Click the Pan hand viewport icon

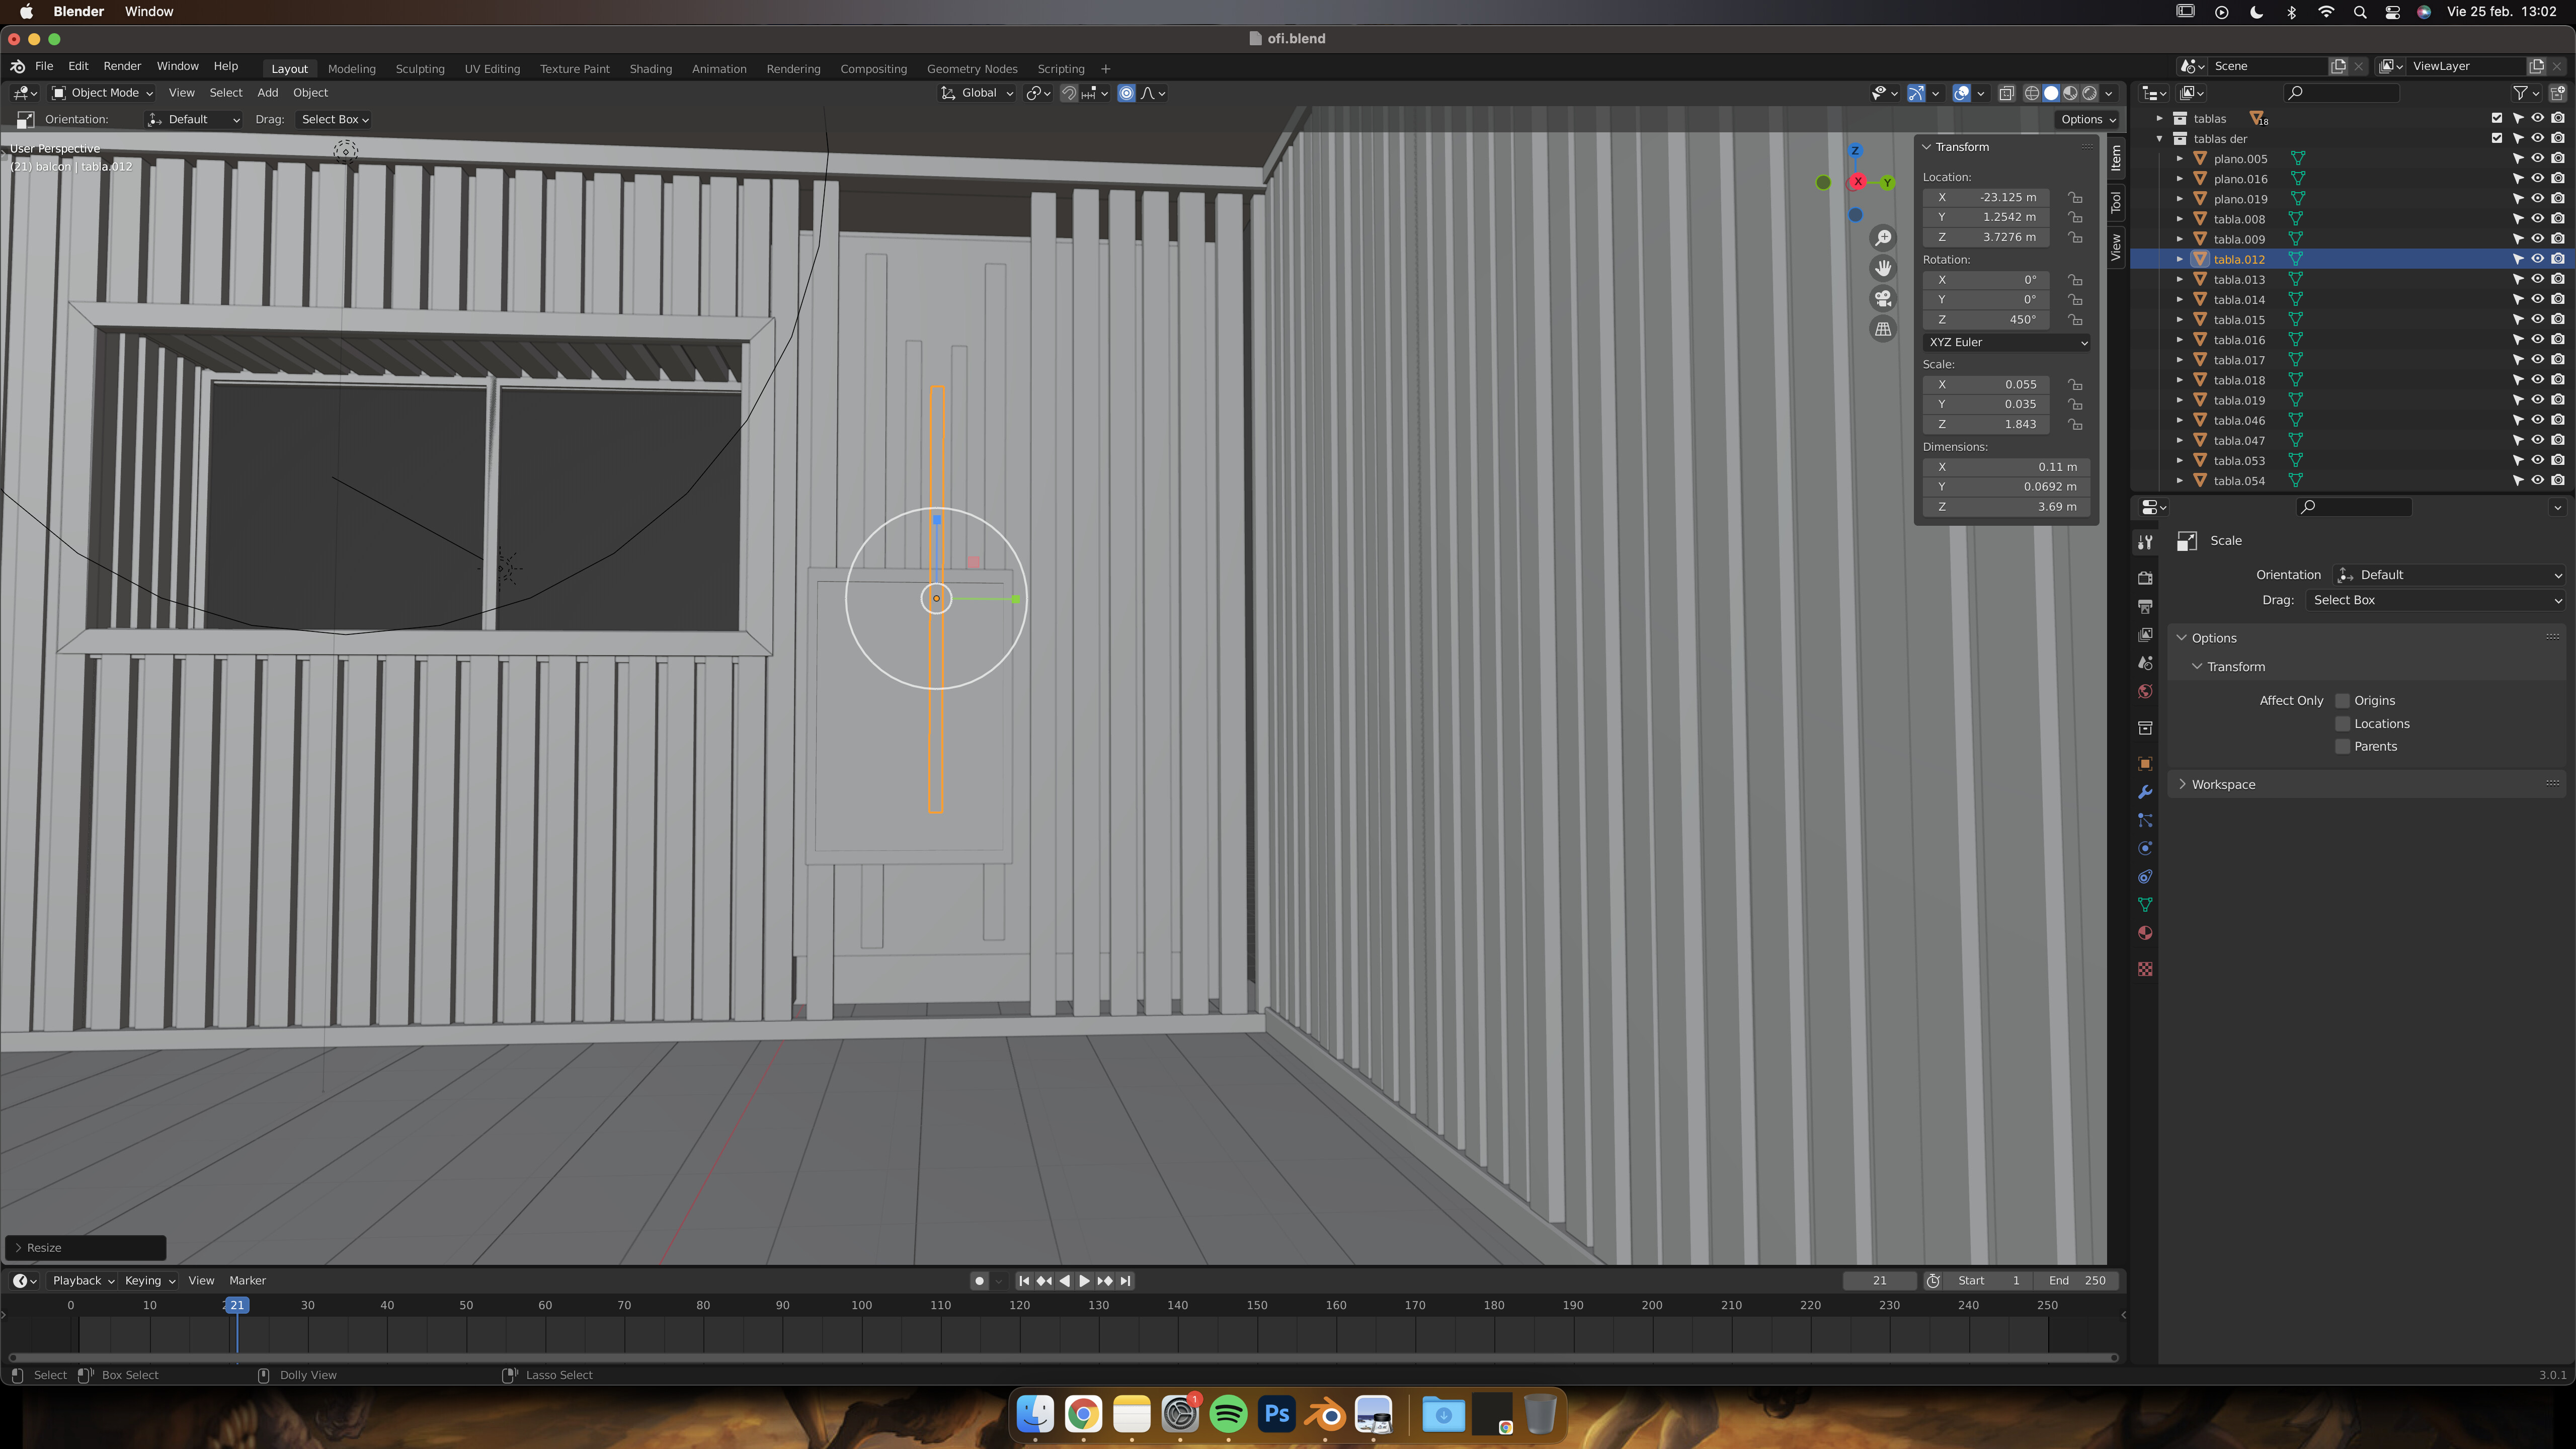coord(1883,268)
